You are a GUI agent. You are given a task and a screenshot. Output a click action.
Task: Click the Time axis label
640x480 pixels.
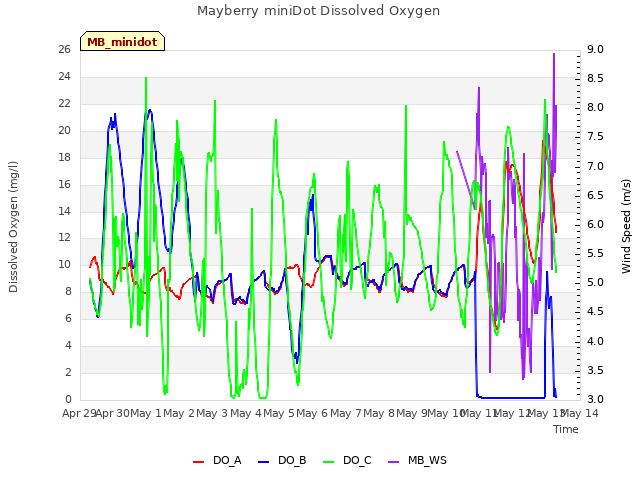tap(566, 429)
